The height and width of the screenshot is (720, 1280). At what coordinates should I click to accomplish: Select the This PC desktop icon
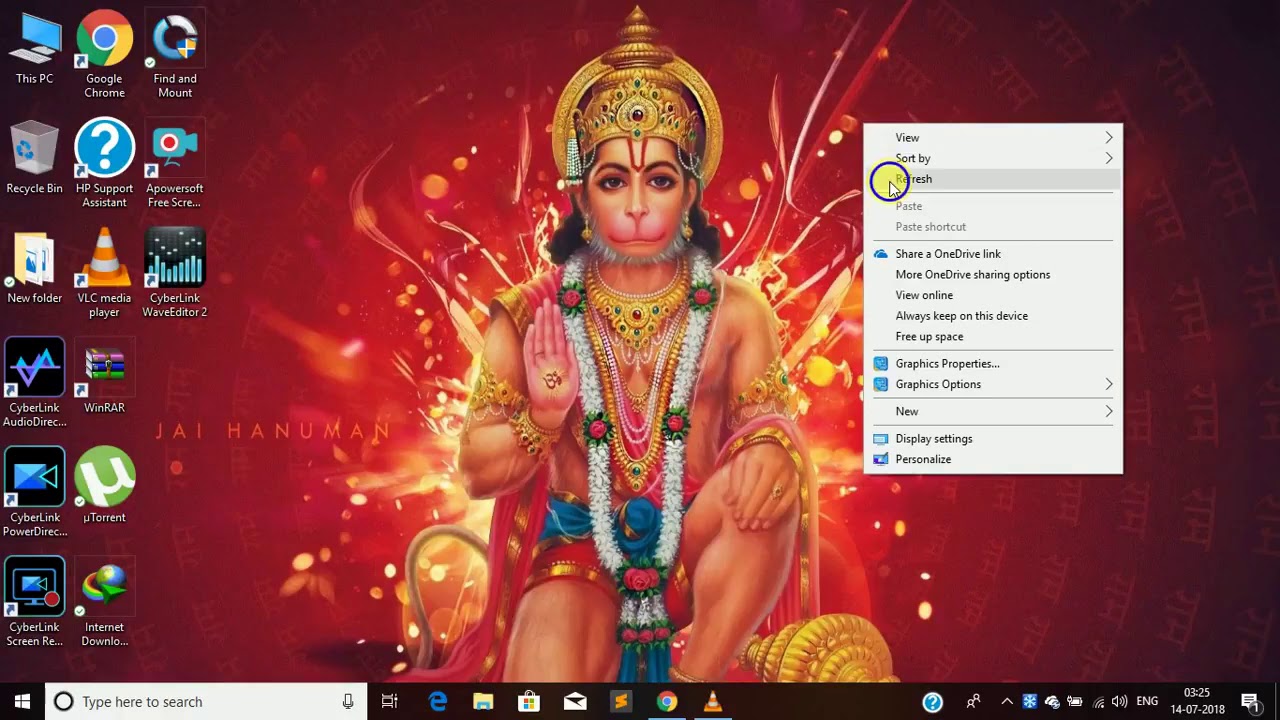pyautogui.click(x=34, y=48)
